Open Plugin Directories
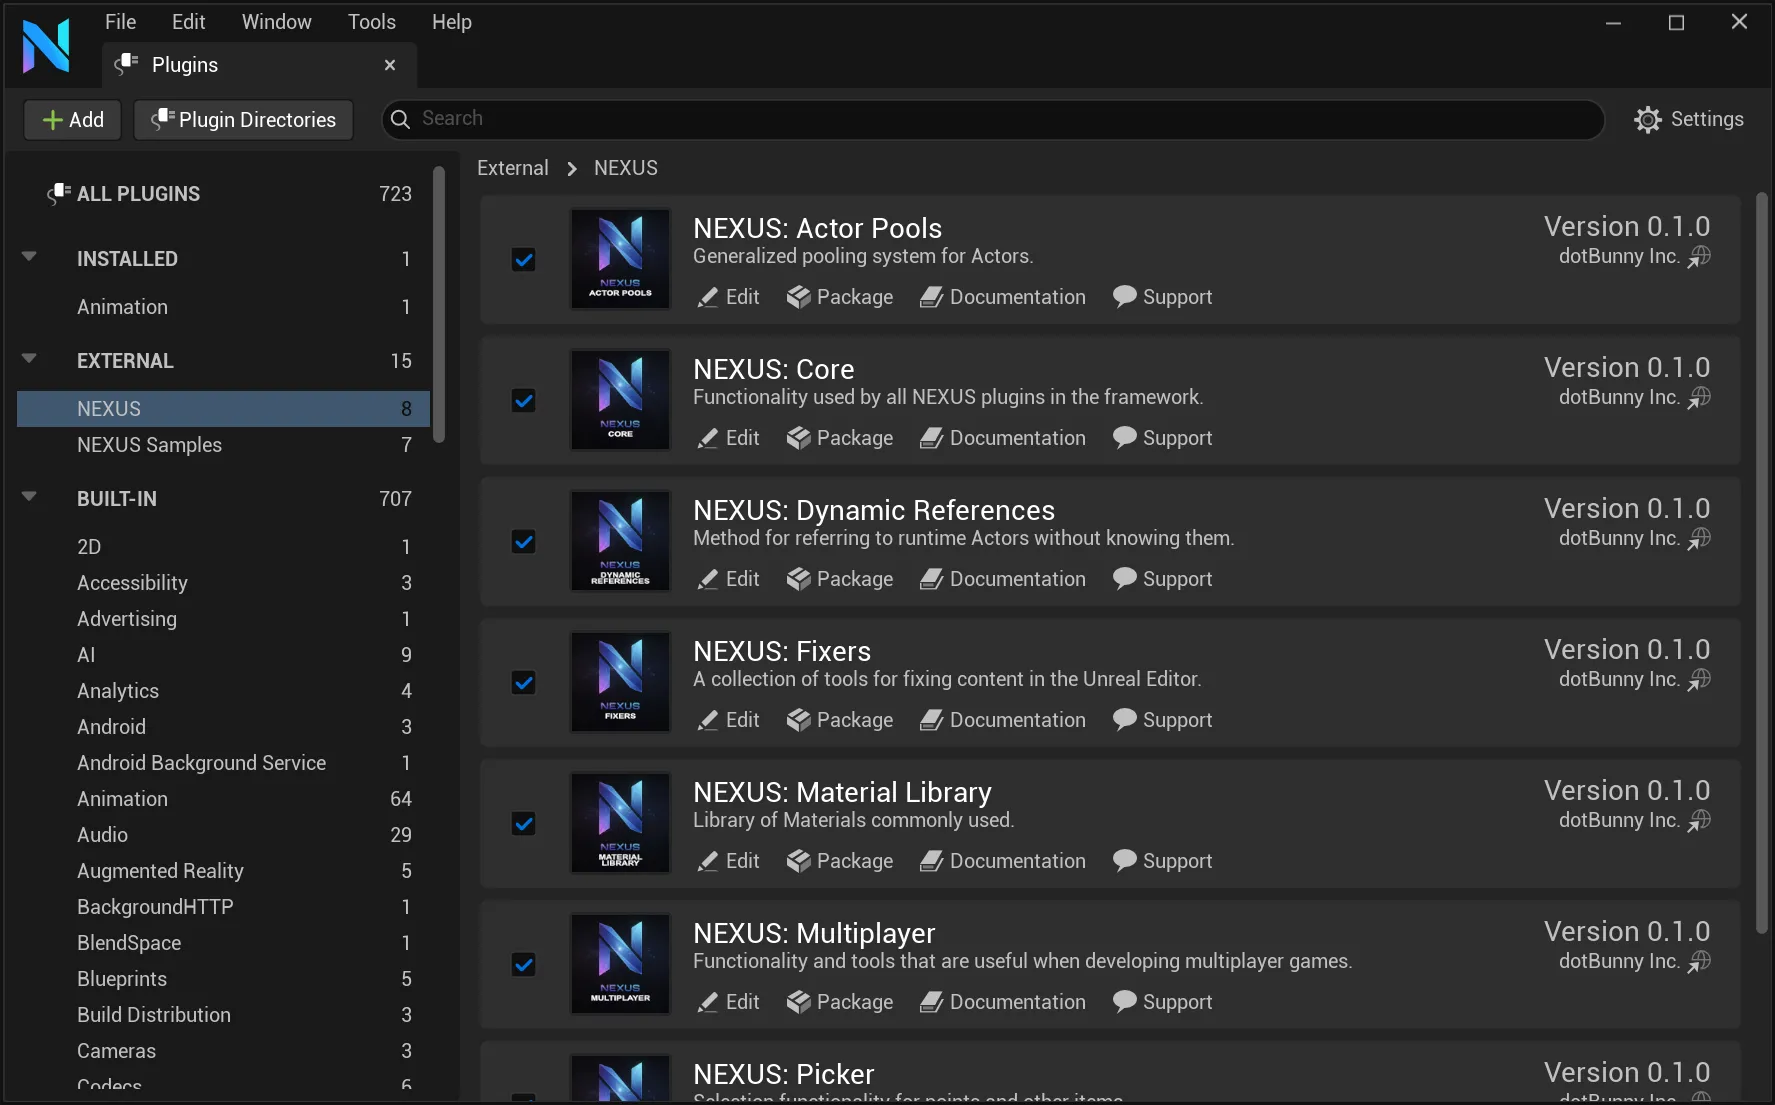This screenshot has width=1775, height=1105. click(242, 119)
